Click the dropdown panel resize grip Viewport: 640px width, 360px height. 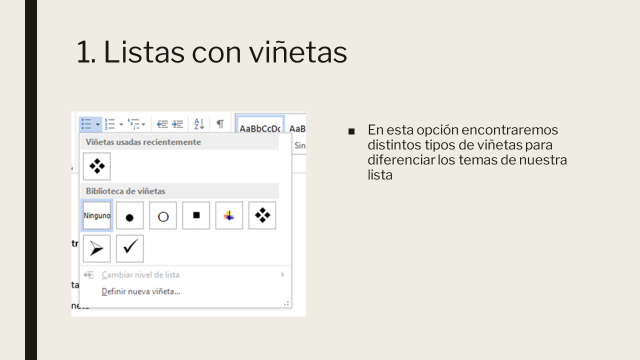pos(287,303)
